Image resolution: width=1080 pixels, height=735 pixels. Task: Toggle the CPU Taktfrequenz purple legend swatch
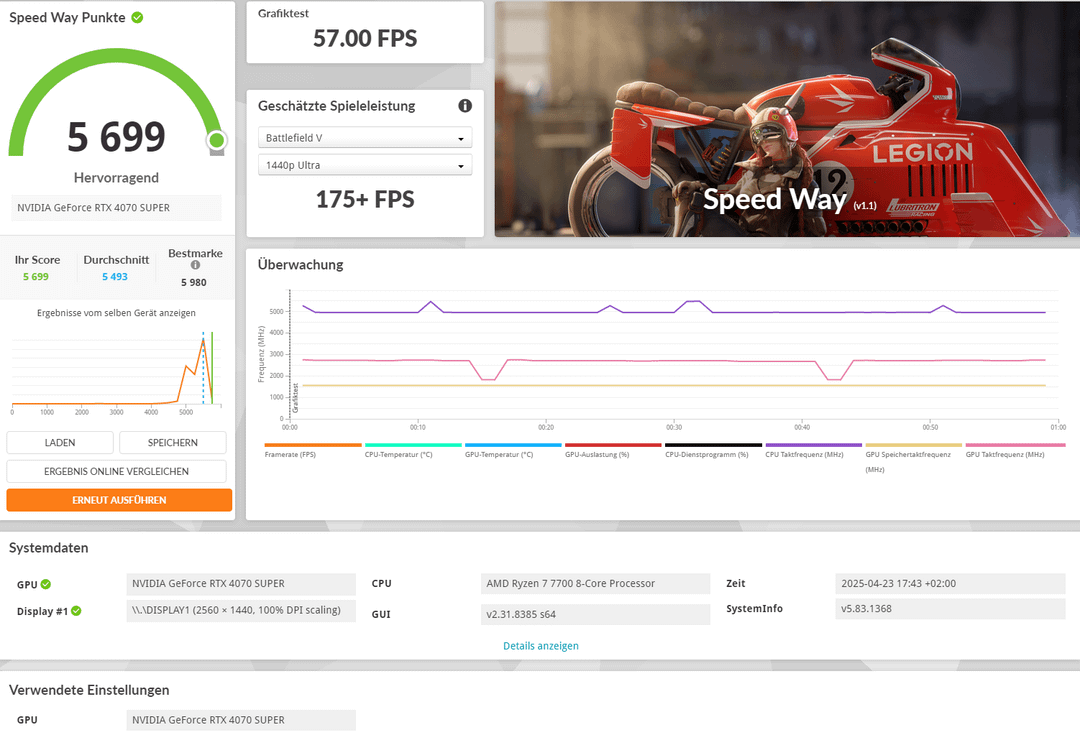813,445
